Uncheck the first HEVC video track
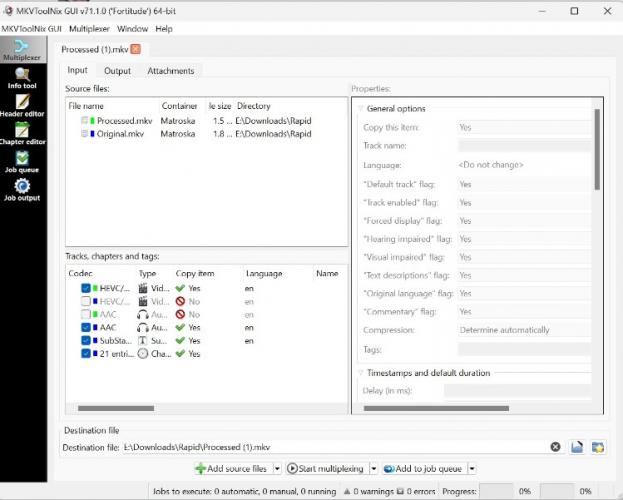The height and width of the screenshot is (500, 623). [x=86, y=288]
